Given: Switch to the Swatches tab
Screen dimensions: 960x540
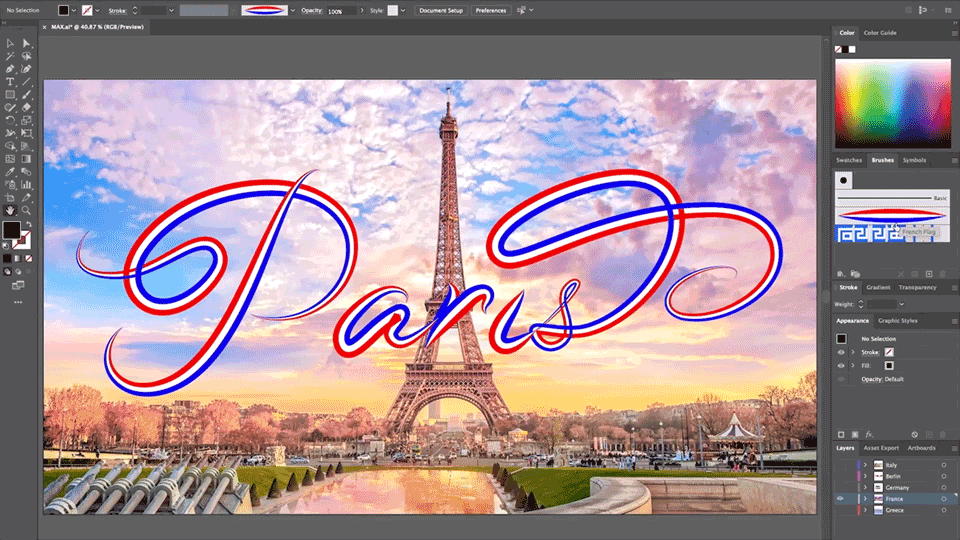Looking at the screenshot, I should coord(849,160).
